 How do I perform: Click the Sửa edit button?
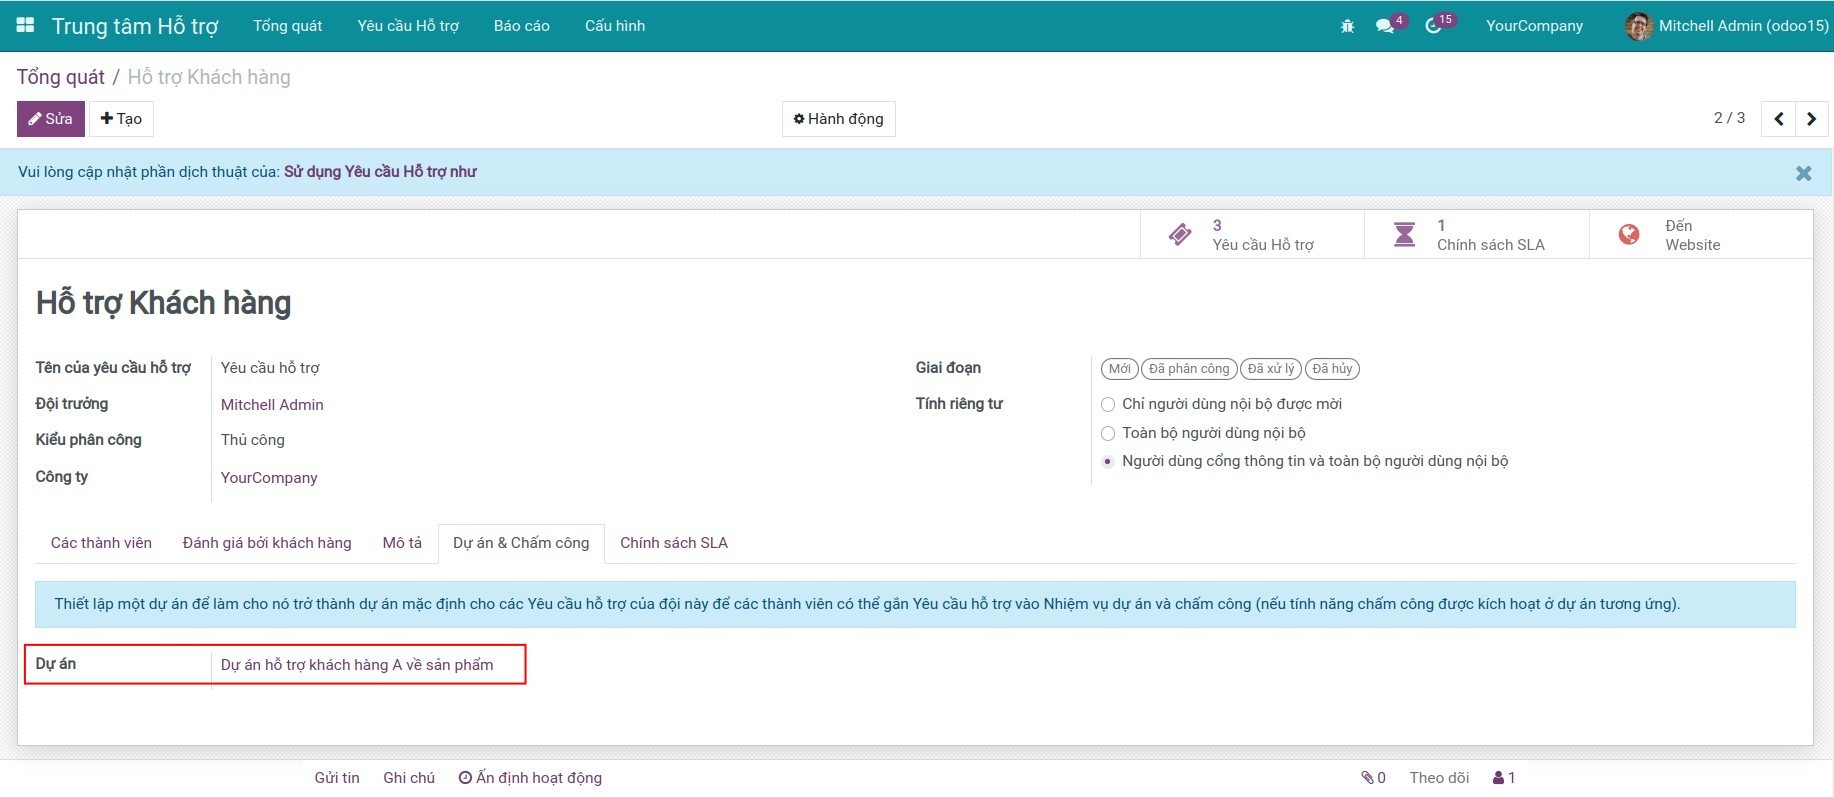pos(50,119)
